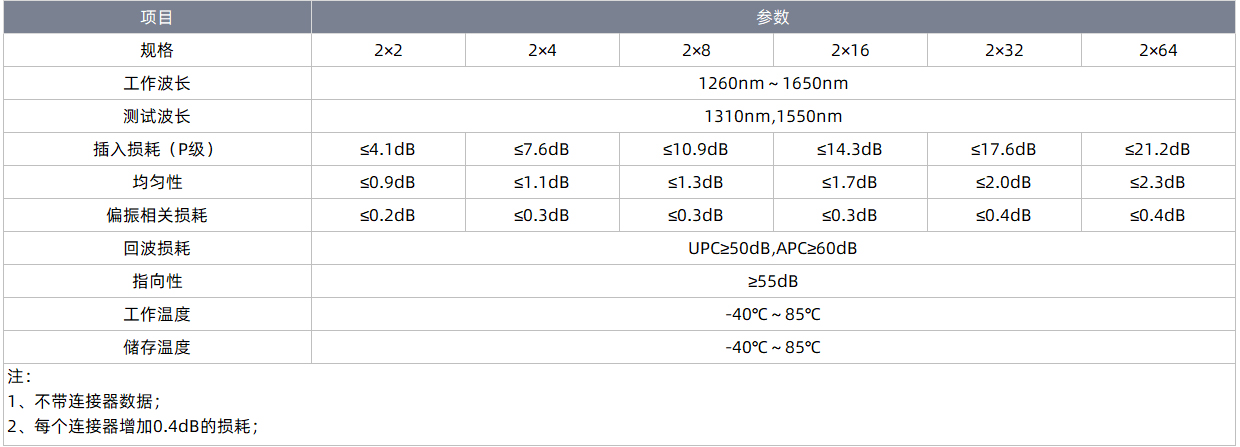Click the 1310nm,1550nm test wavelength cell
This screenshot has height=447, width=1240.
coord(773,116)
